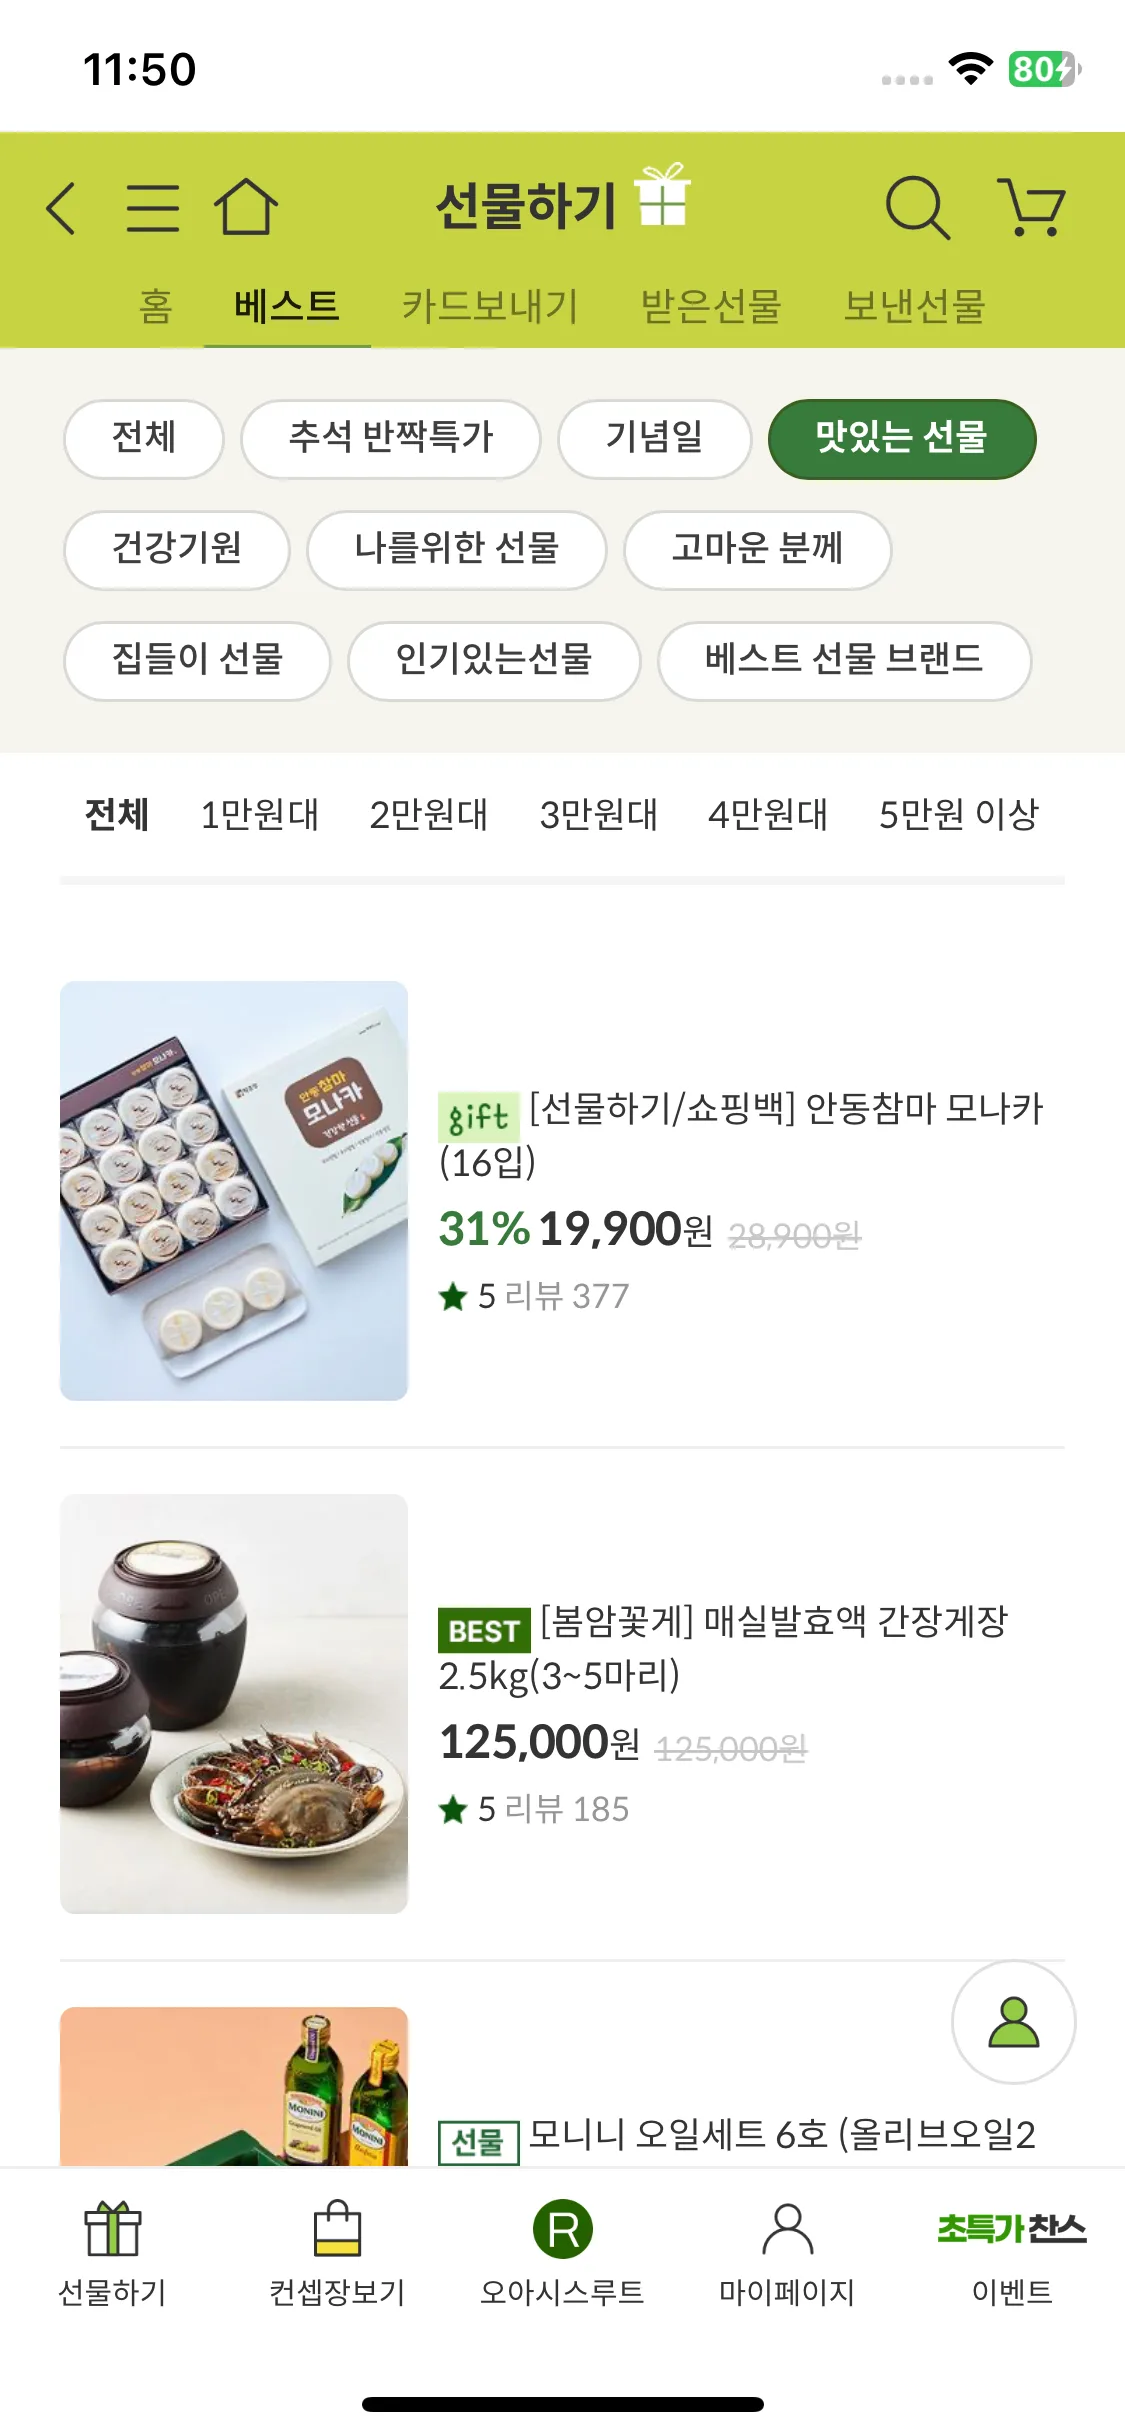The width and height of the screenshot is (1125, 2436).
Task: Filter by 2만원대 price range
Action: click(x=429, y=815)
